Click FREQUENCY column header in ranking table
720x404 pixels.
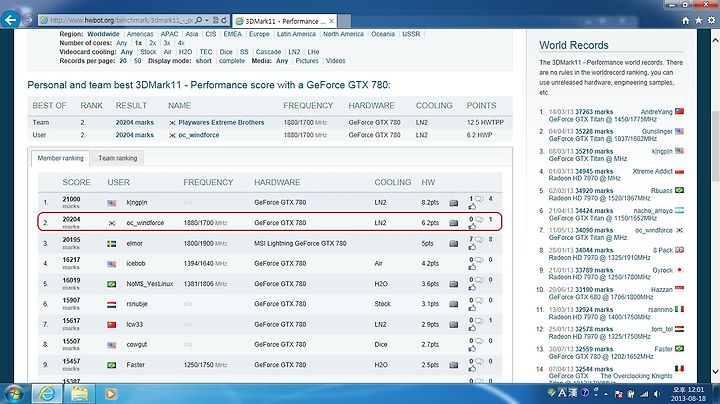pos(208,182)
